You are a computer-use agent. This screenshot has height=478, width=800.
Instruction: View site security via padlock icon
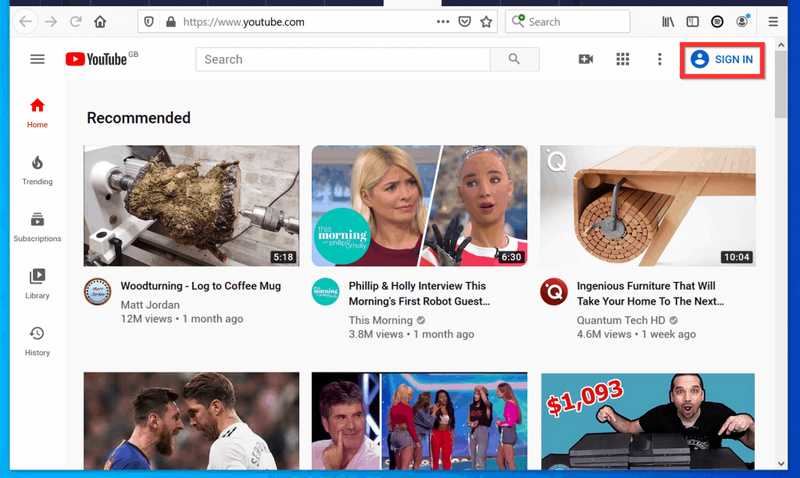[x=171, y=22]
